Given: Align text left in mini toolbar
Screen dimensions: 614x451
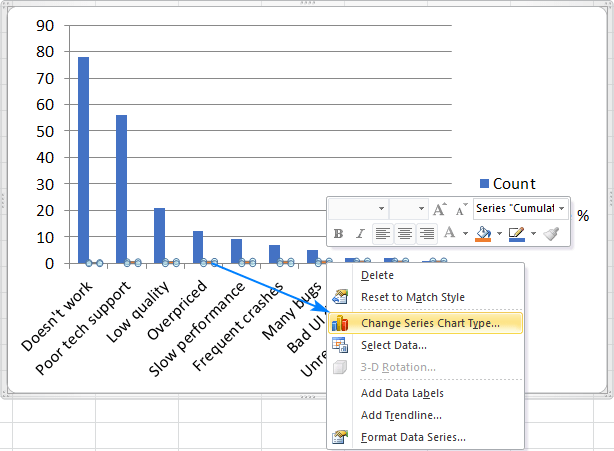Looking at the screenshot, I should tap(383, 234).
